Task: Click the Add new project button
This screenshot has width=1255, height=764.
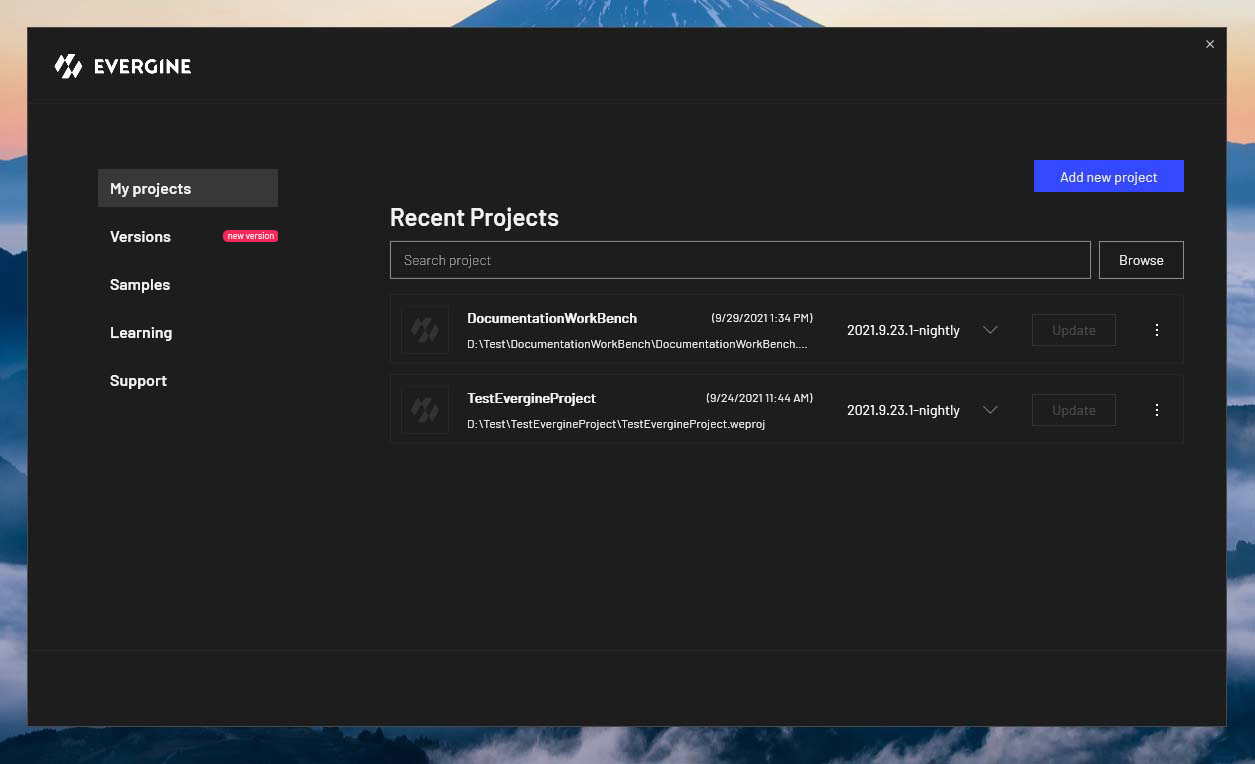Action: [x=1108, y=177]
